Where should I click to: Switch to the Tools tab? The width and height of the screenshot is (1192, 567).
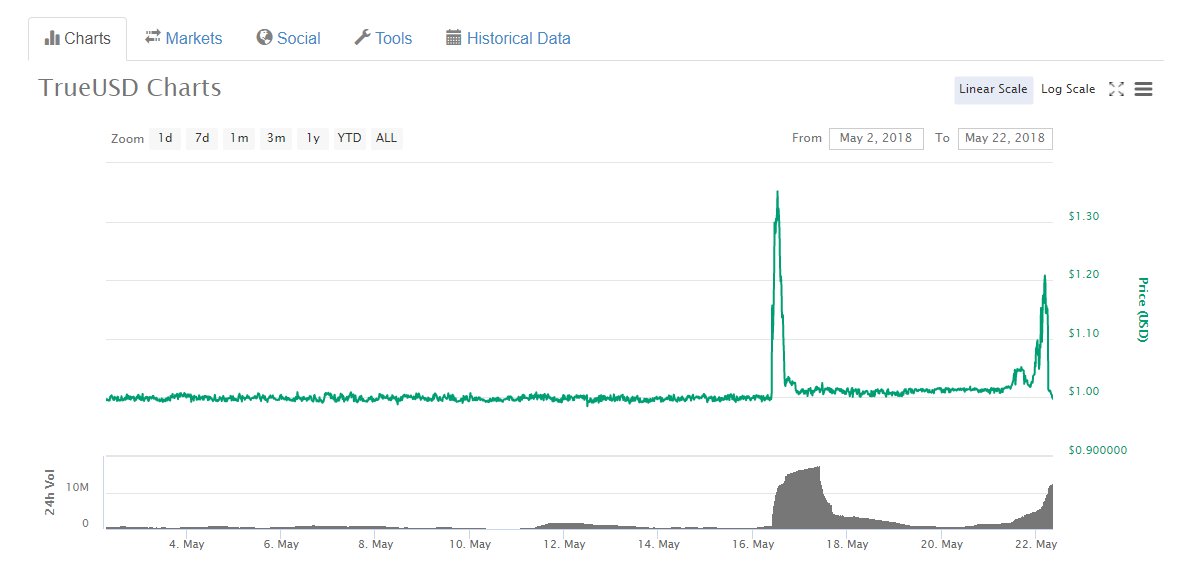tap(383, 38)
